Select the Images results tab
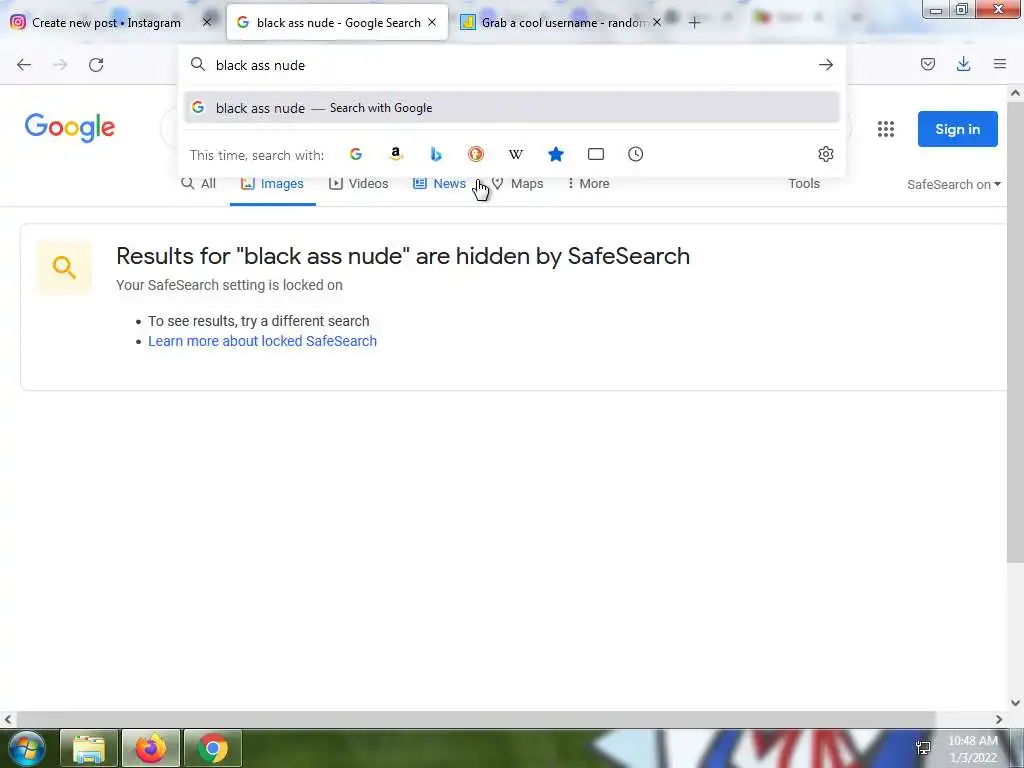 pyautogui.click(x=272, y=184)
